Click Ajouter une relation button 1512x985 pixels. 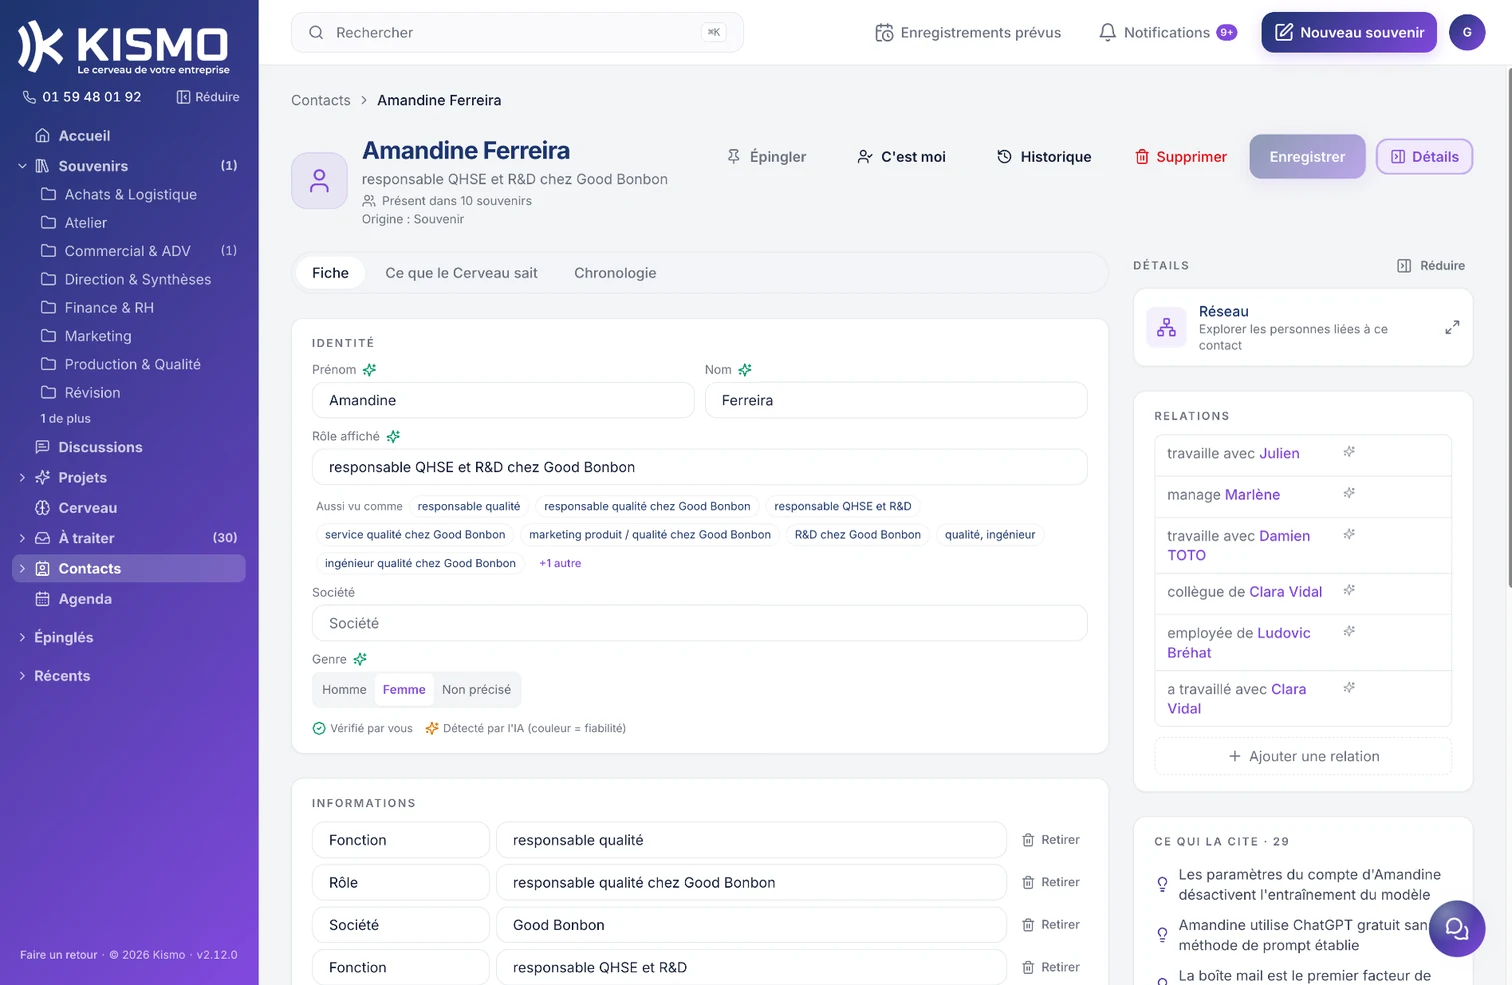click(x=1303, y=757)
